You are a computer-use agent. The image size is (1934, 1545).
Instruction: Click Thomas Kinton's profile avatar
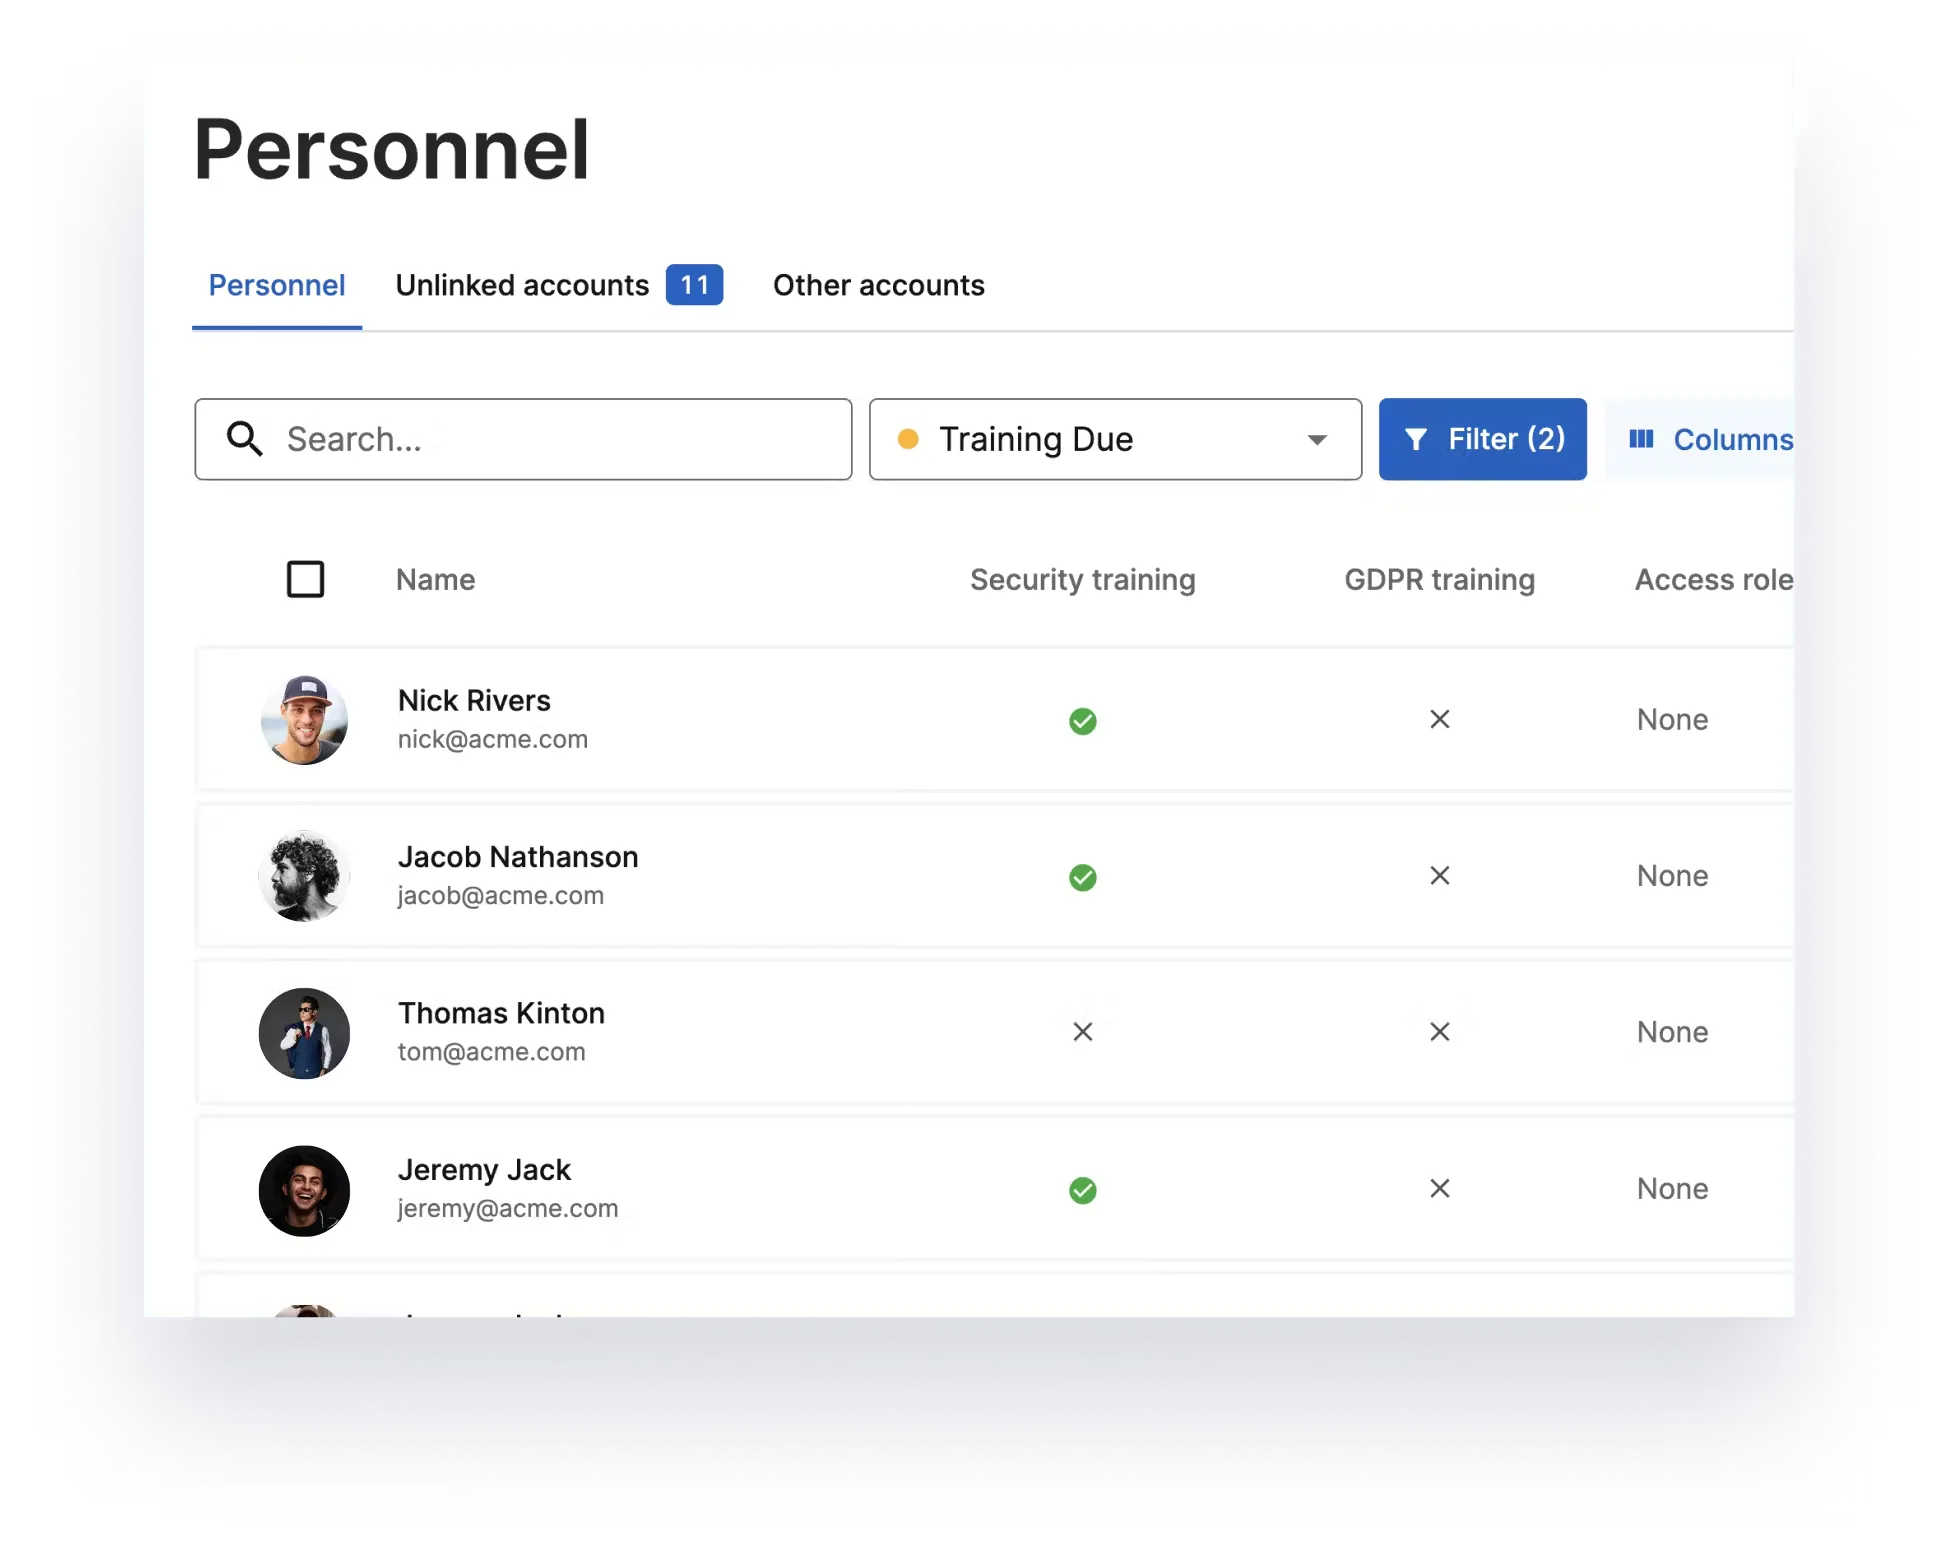coord(304,1033)
